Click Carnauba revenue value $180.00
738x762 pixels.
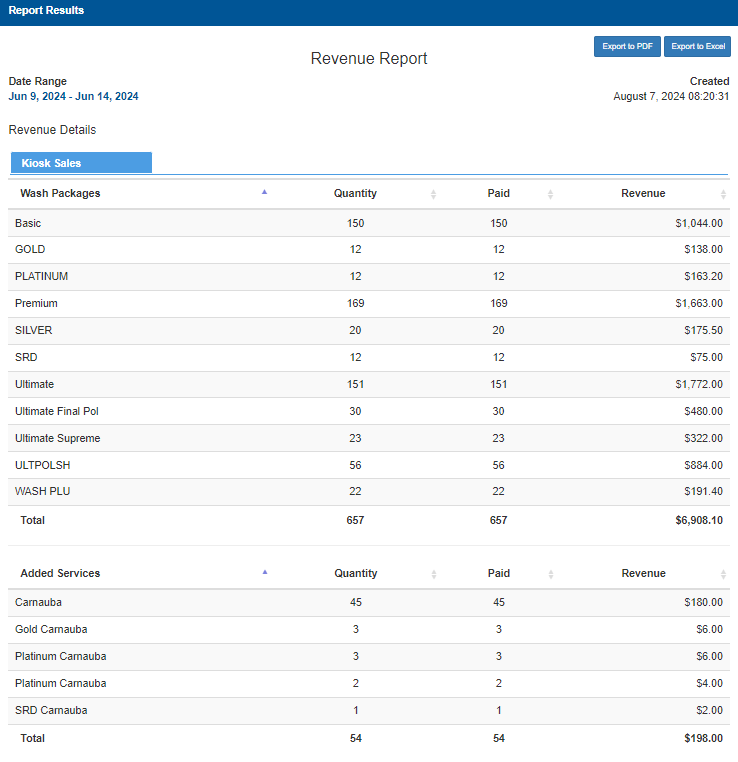[704, 603]
